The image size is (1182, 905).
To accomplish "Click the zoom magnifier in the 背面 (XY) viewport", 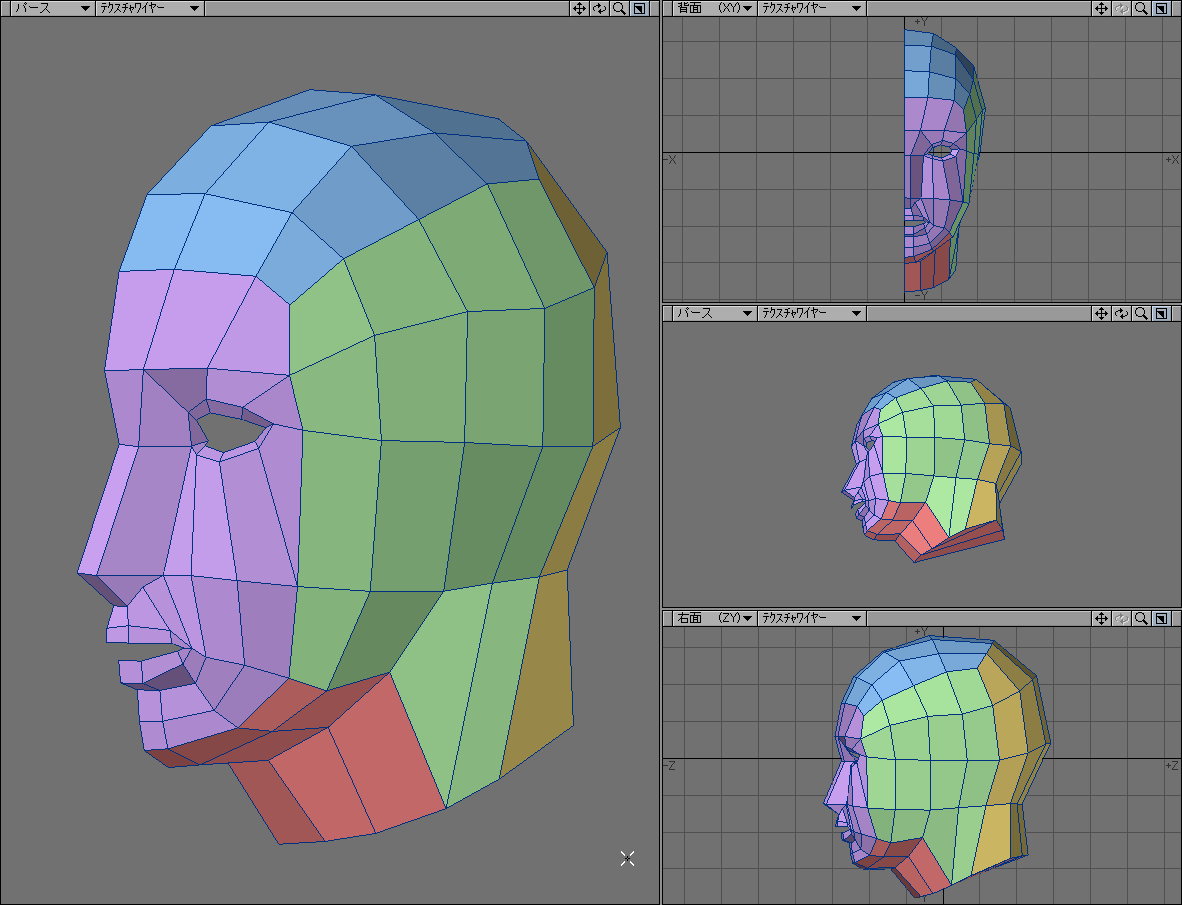I will click(1141, 8).
